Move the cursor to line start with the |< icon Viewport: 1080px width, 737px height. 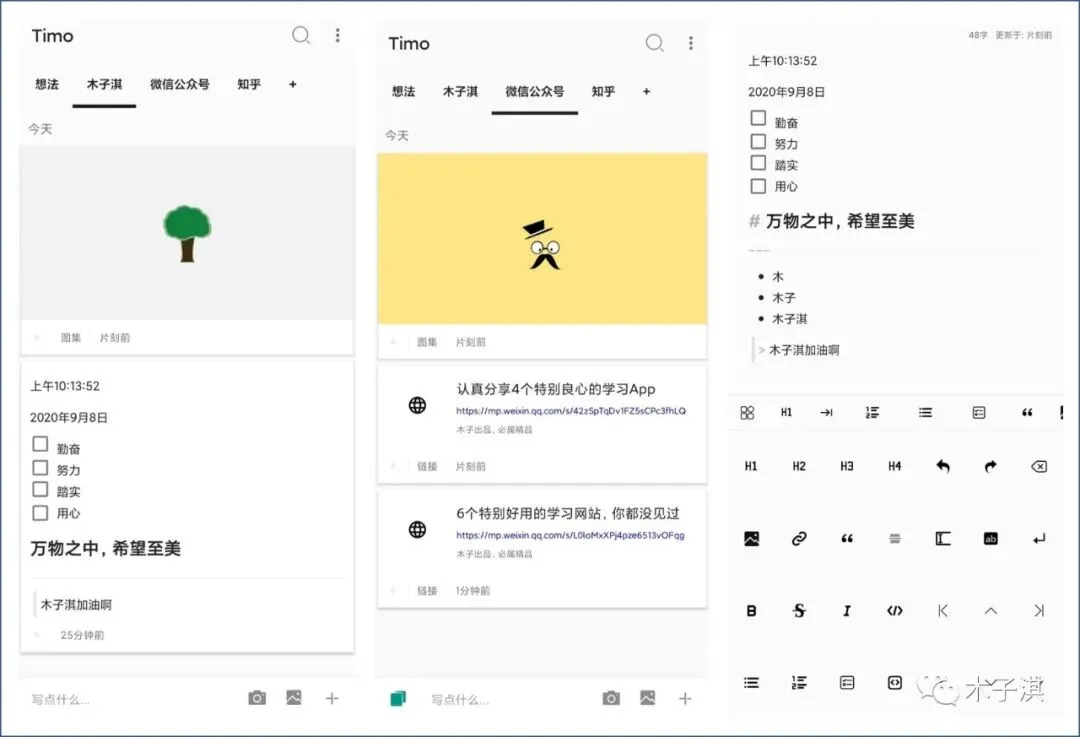click(943, 610)
